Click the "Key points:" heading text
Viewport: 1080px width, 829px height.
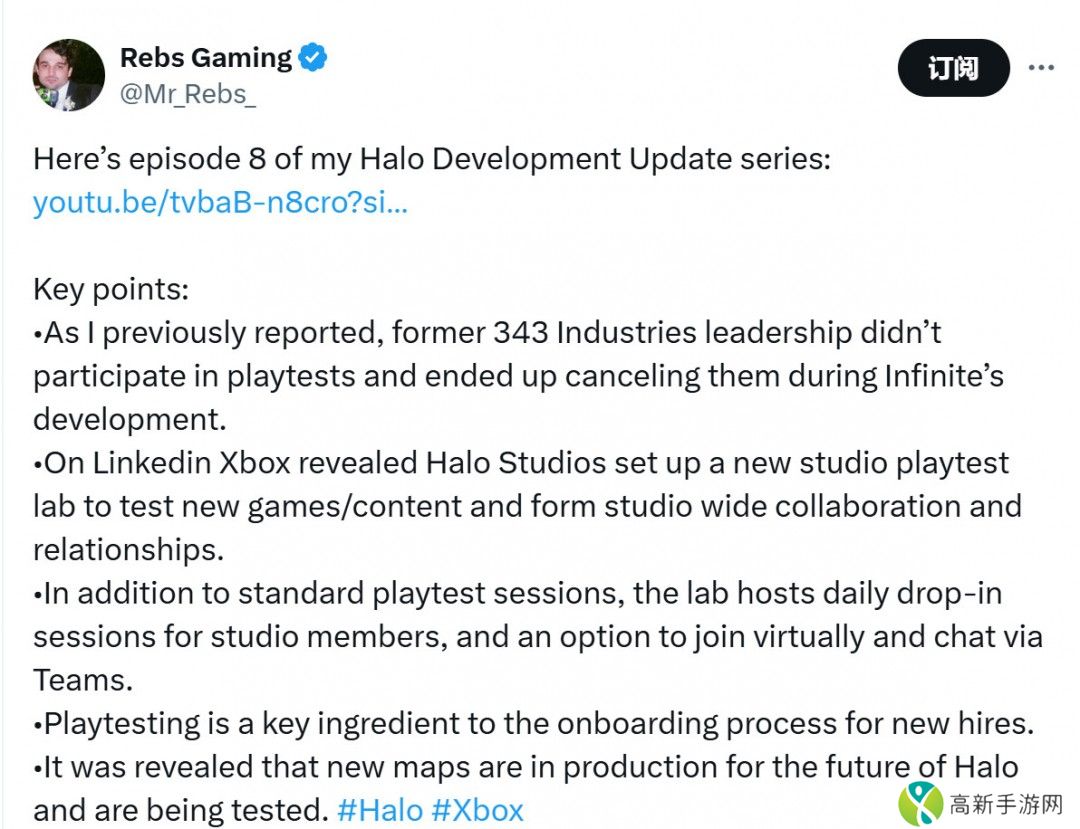point(111,290)
